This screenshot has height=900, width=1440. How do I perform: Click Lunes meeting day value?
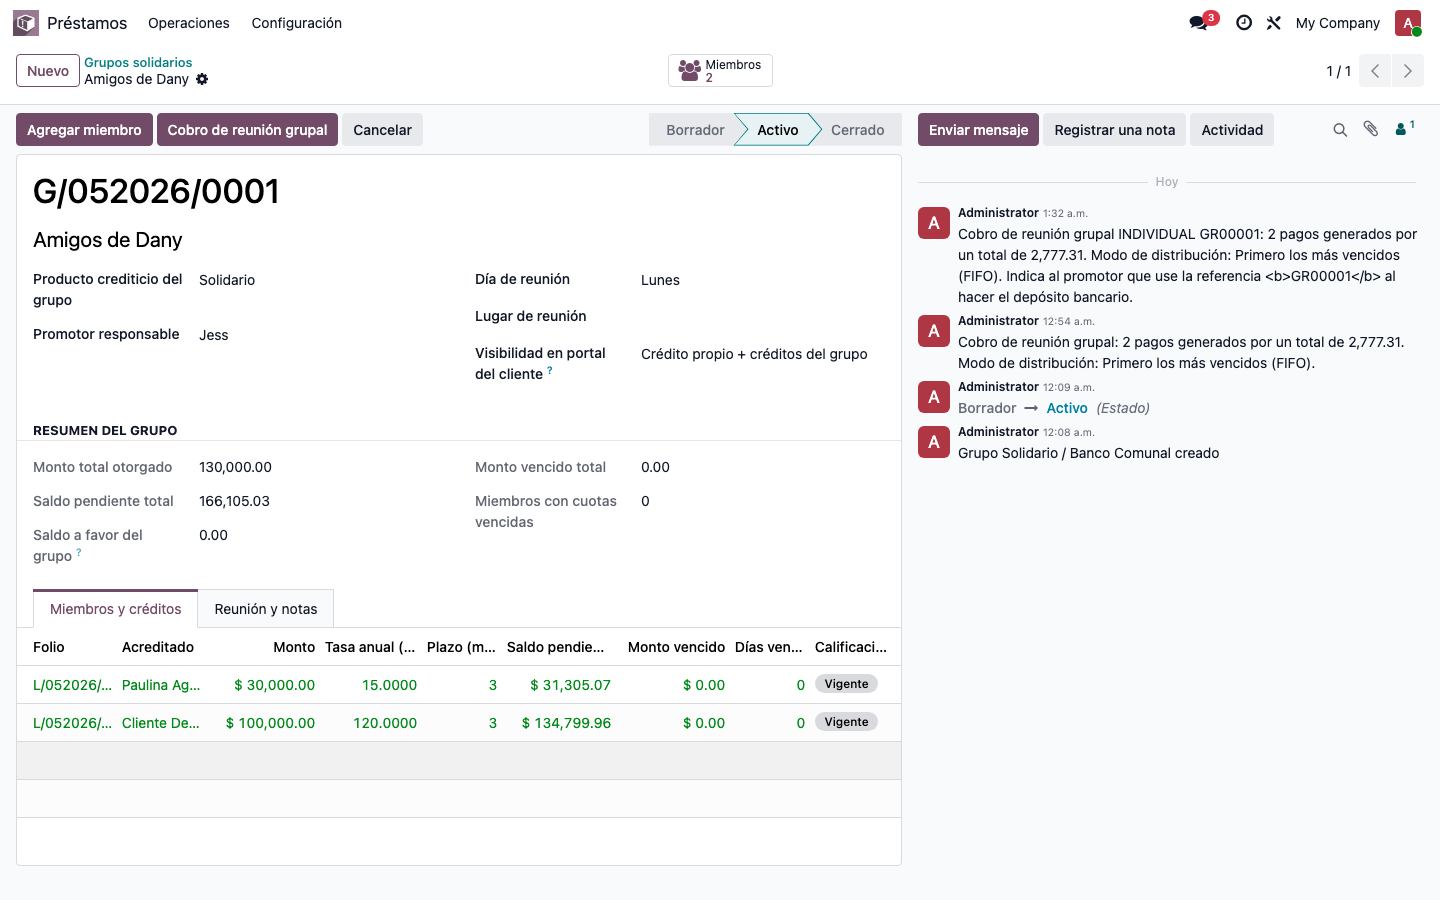(x=660, y=280)
